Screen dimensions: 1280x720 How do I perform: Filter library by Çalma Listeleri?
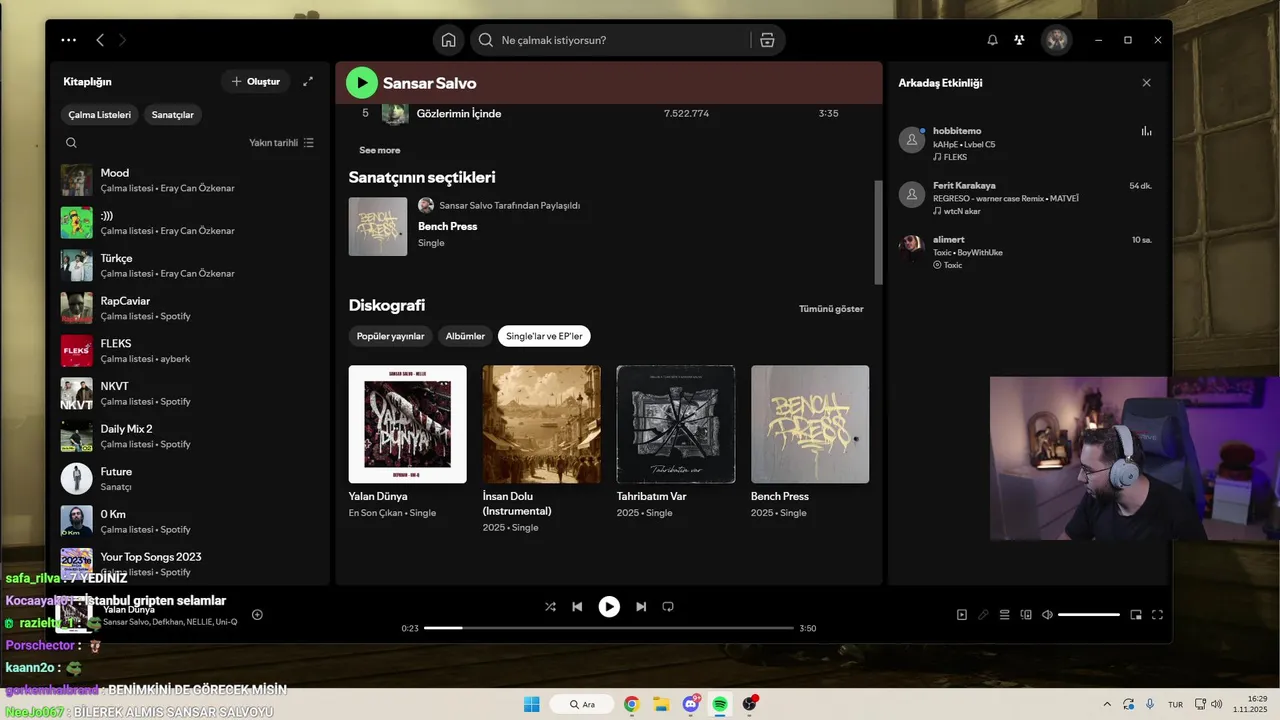100,115
